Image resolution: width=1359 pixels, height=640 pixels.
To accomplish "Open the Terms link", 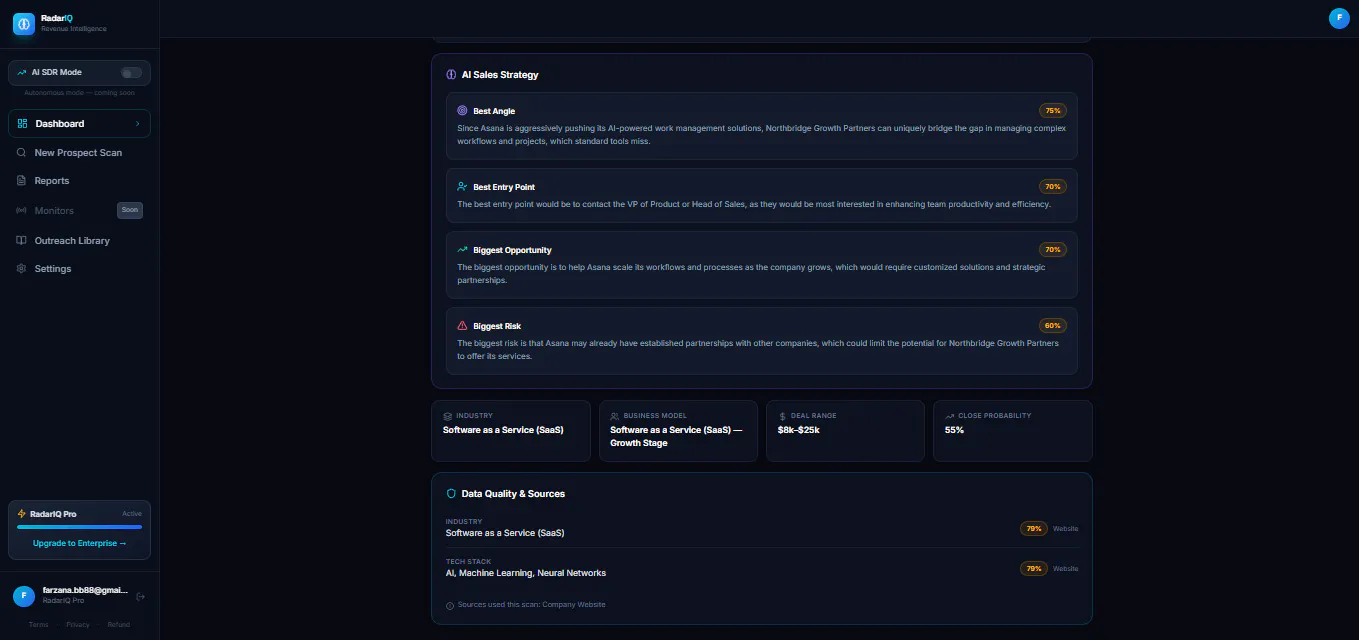I will tap(38, 625).
